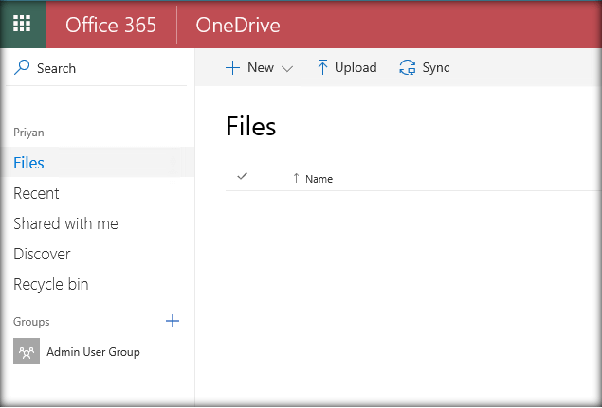Click the Sync cloud icon

click(407, 68)
